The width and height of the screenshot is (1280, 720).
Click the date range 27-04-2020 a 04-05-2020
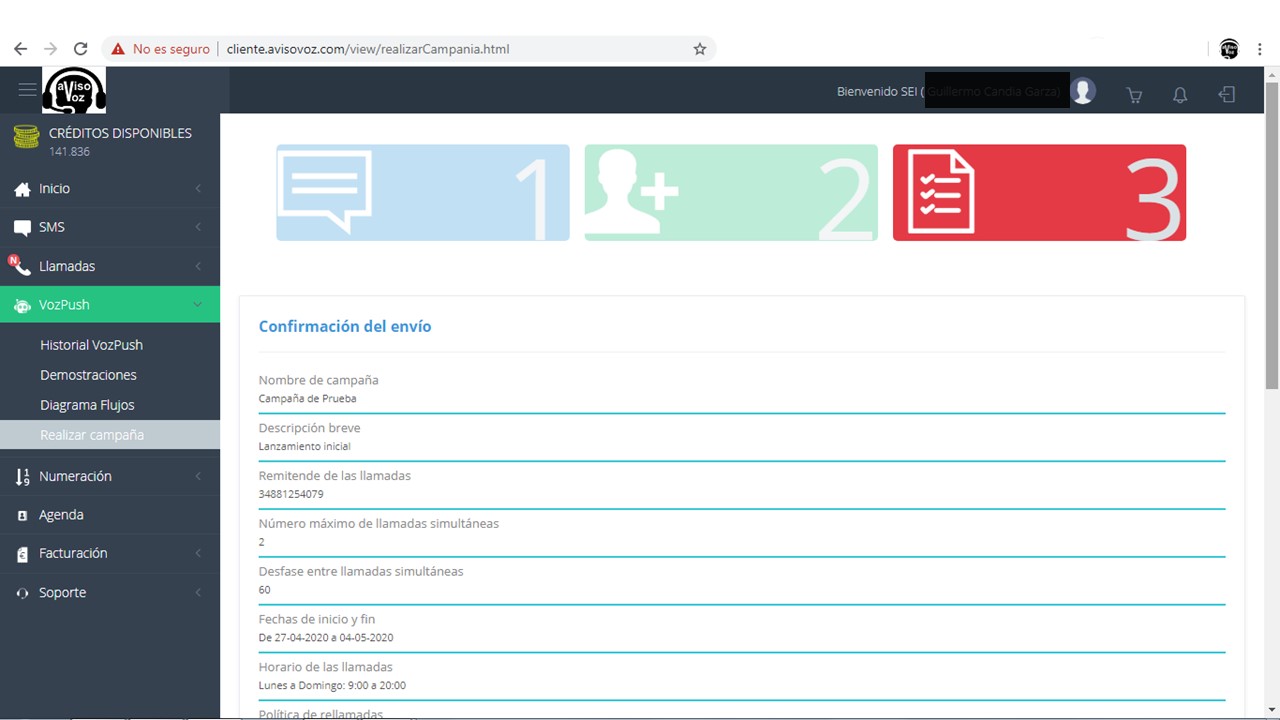[326, 638]
